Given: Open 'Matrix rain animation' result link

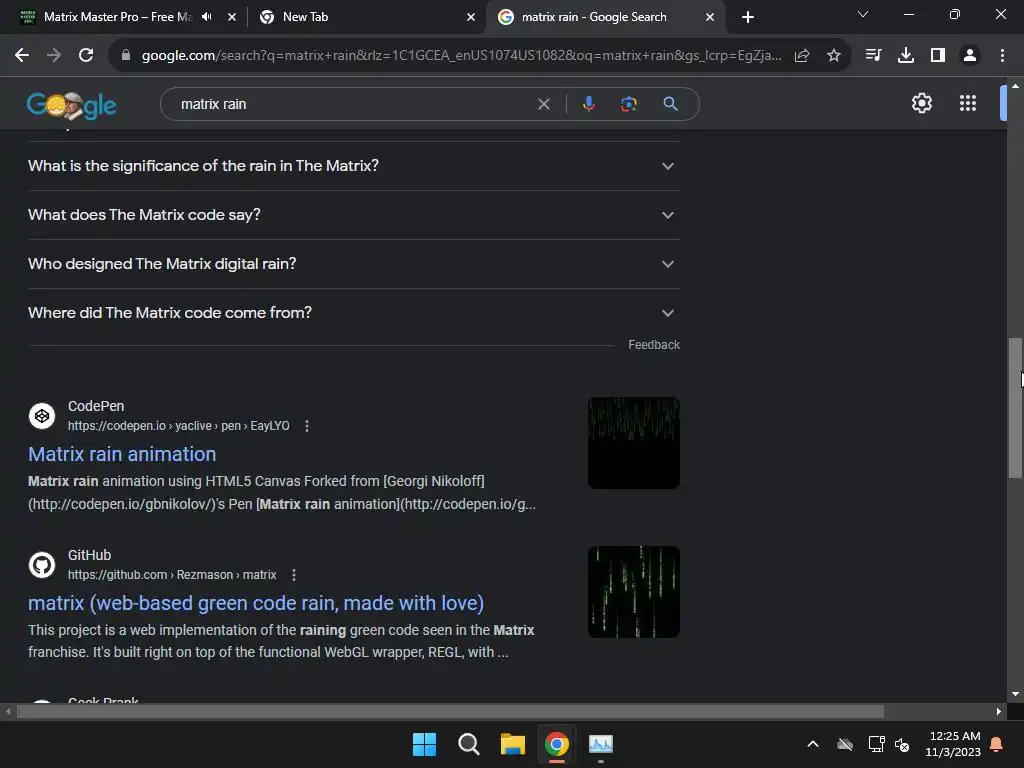Looking at the screenshot, I should 122,454.
